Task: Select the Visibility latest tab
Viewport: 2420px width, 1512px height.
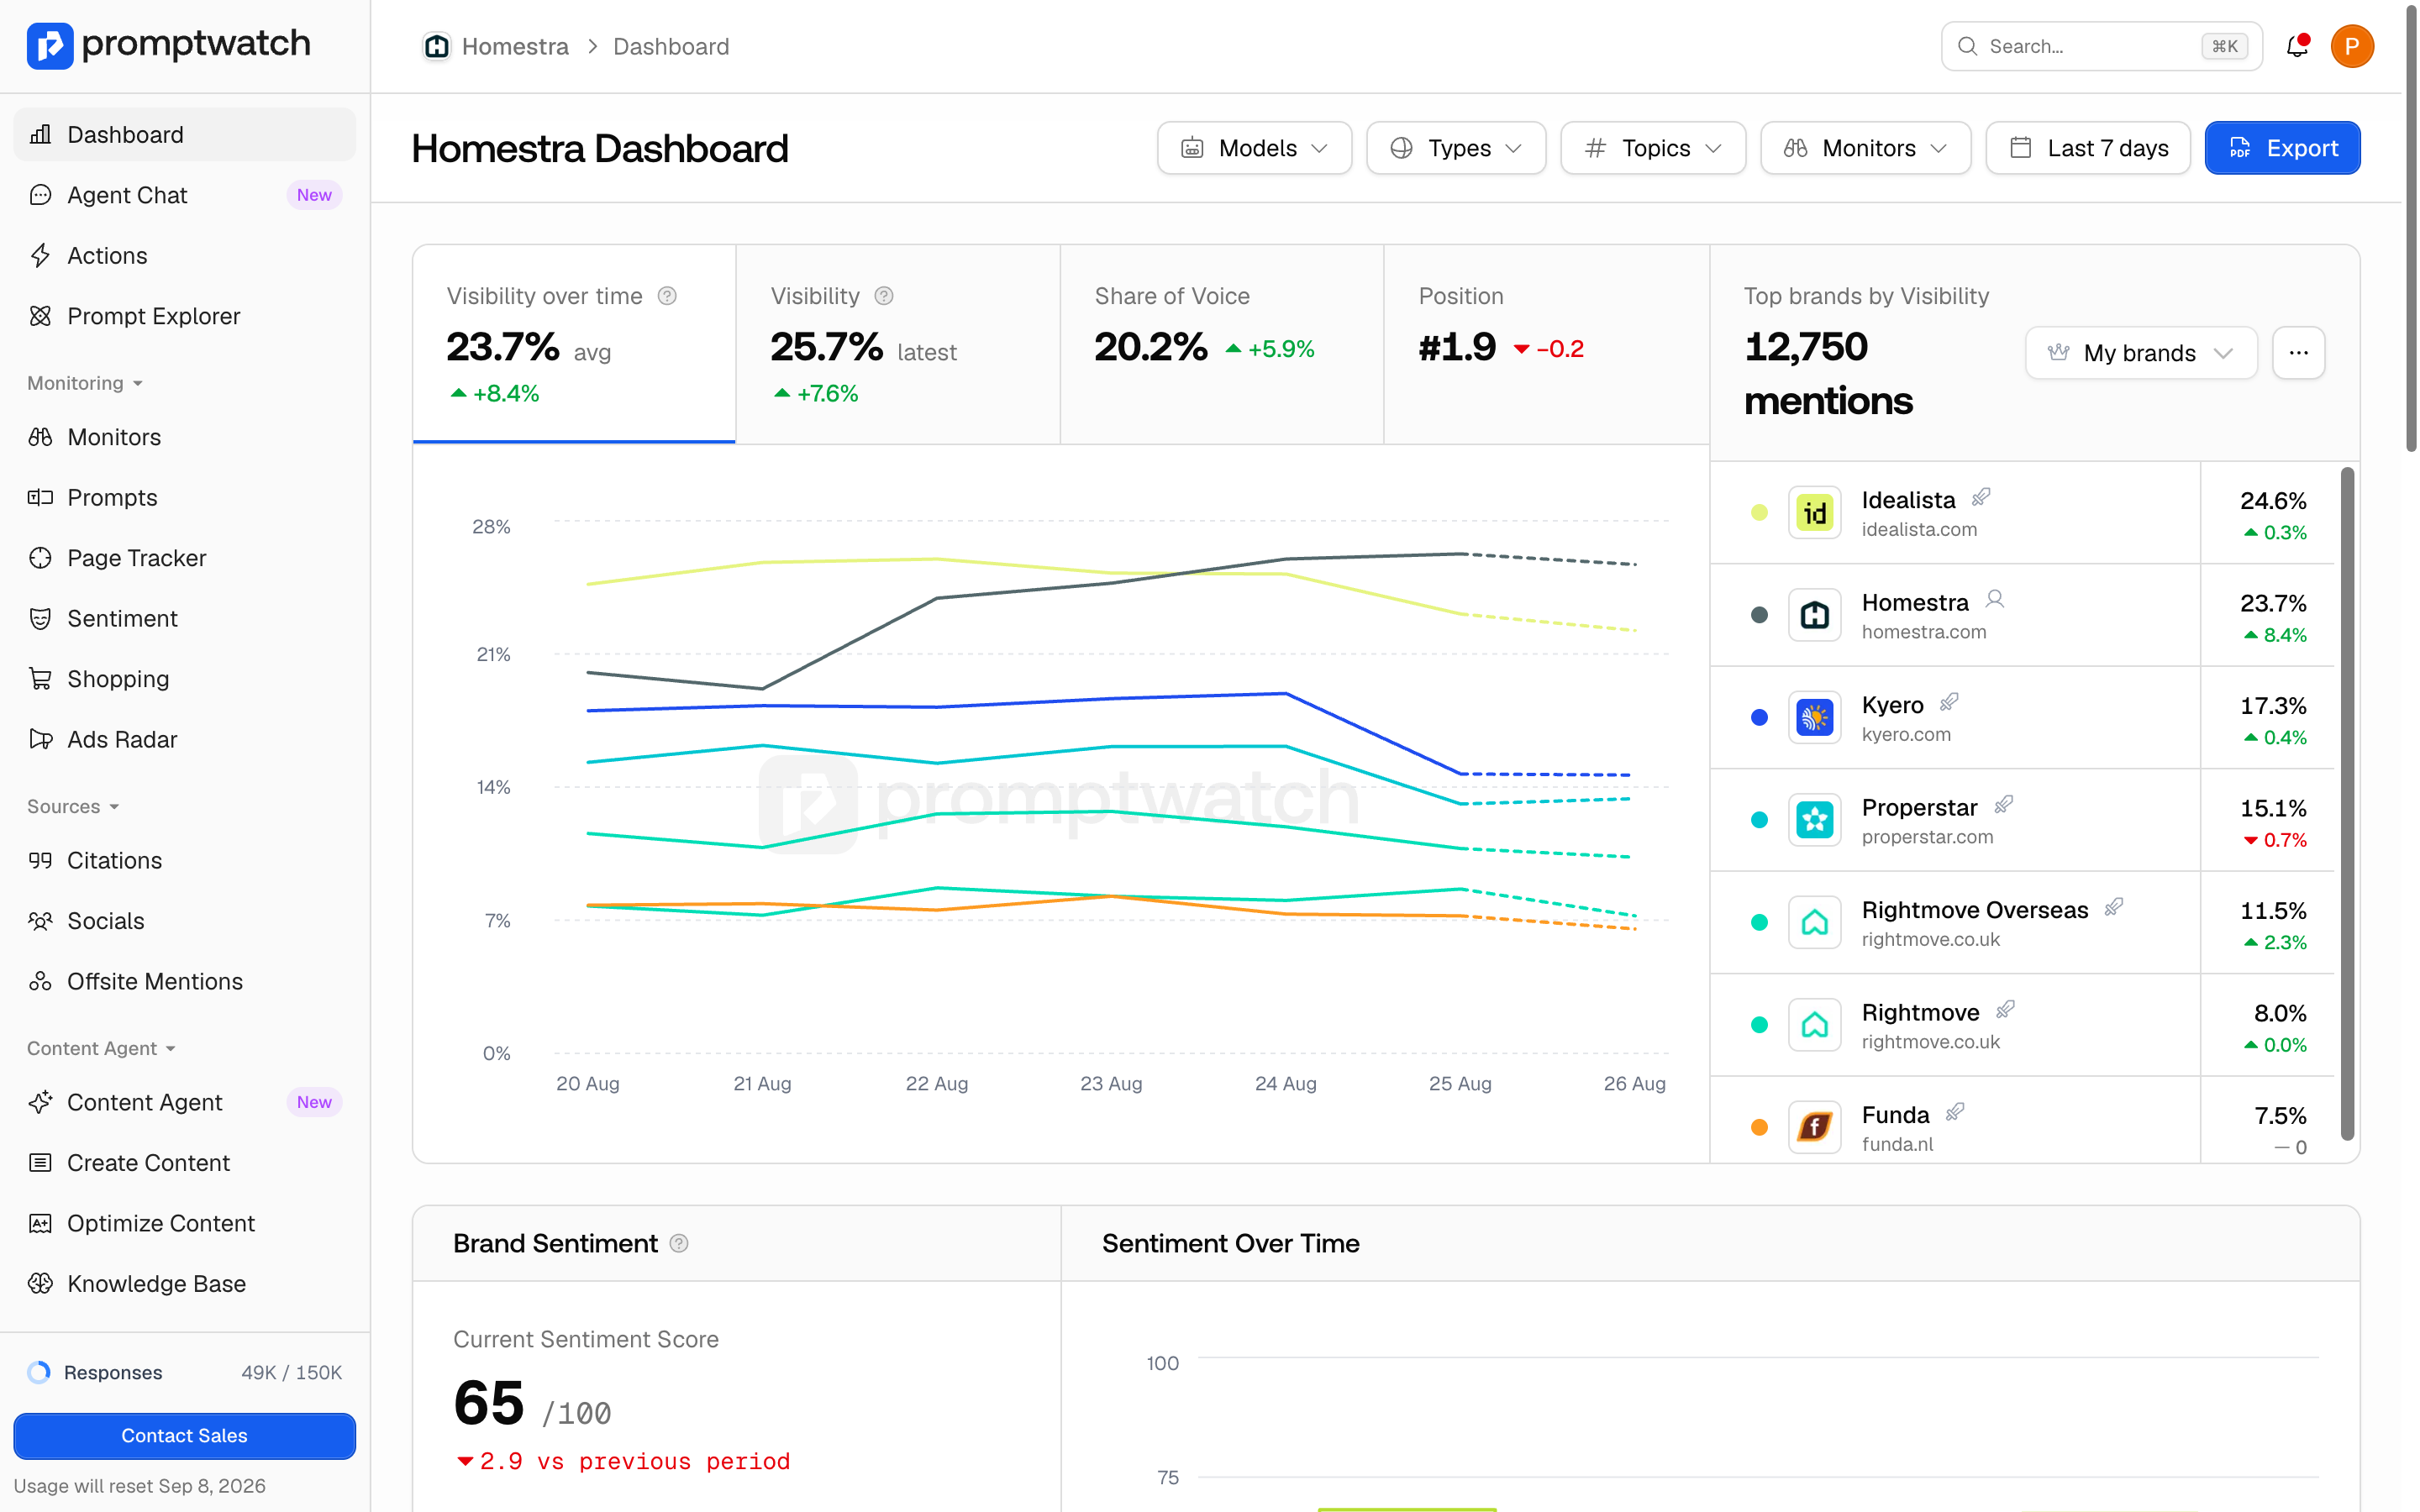Action: pos(898,344)
